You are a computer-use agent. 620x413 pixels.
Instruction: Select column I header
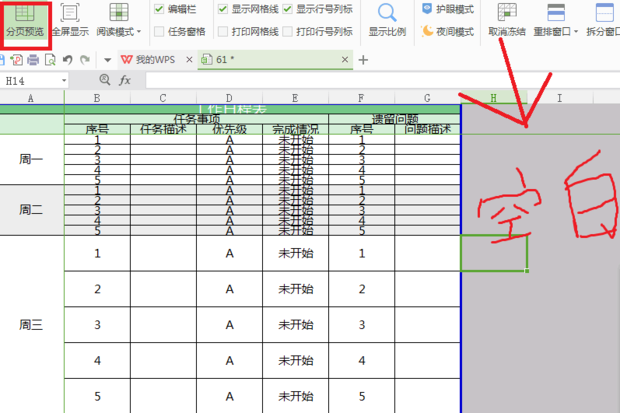coord(560,98)
